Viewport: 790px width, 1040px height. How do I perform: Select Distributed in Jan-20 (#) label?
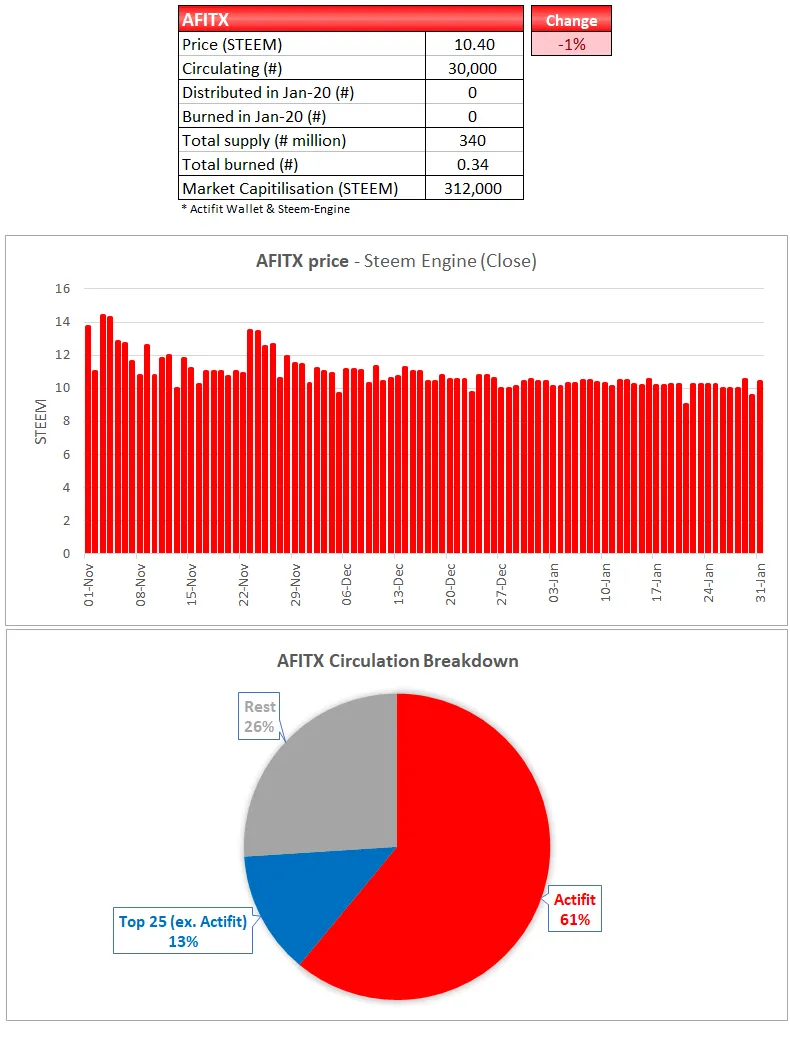coord(268,92)
